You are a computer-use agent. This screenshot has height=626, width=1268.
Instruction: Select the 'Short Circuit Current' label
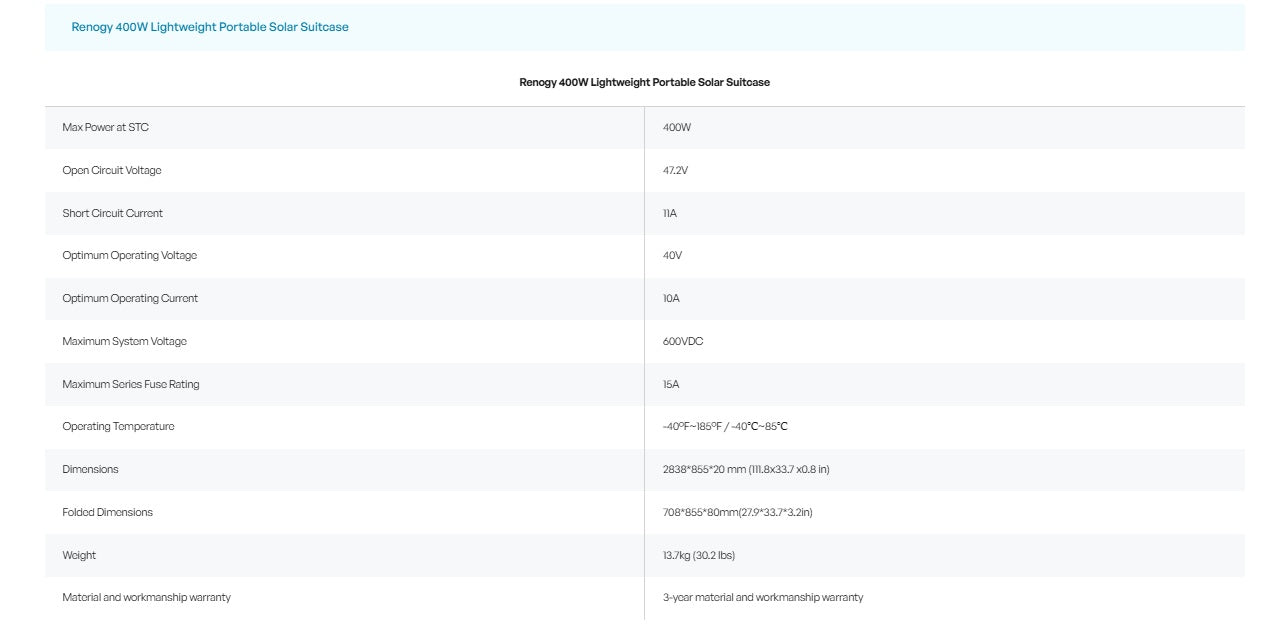pos(112,213)
